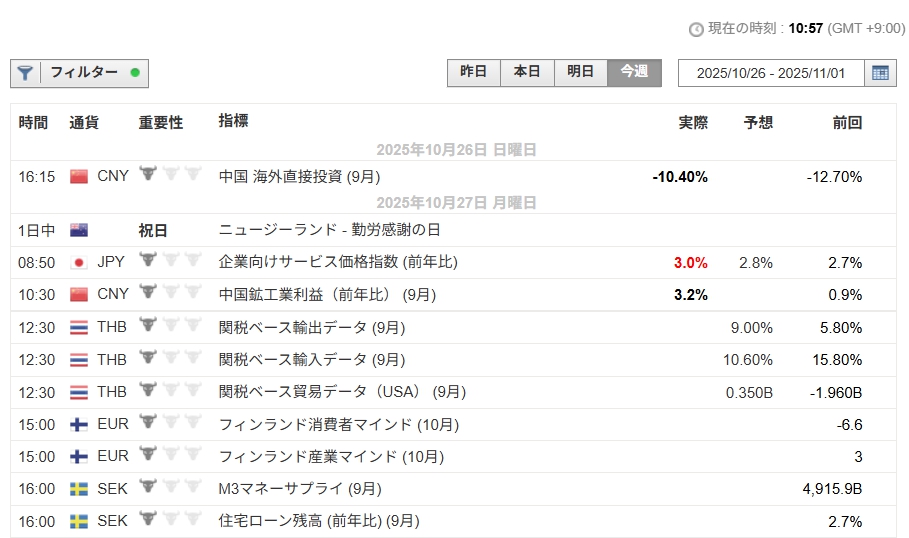Click the China flag on the 16:15 row
This screenshot has width=909, height=538.
click(x=79, y=177)
